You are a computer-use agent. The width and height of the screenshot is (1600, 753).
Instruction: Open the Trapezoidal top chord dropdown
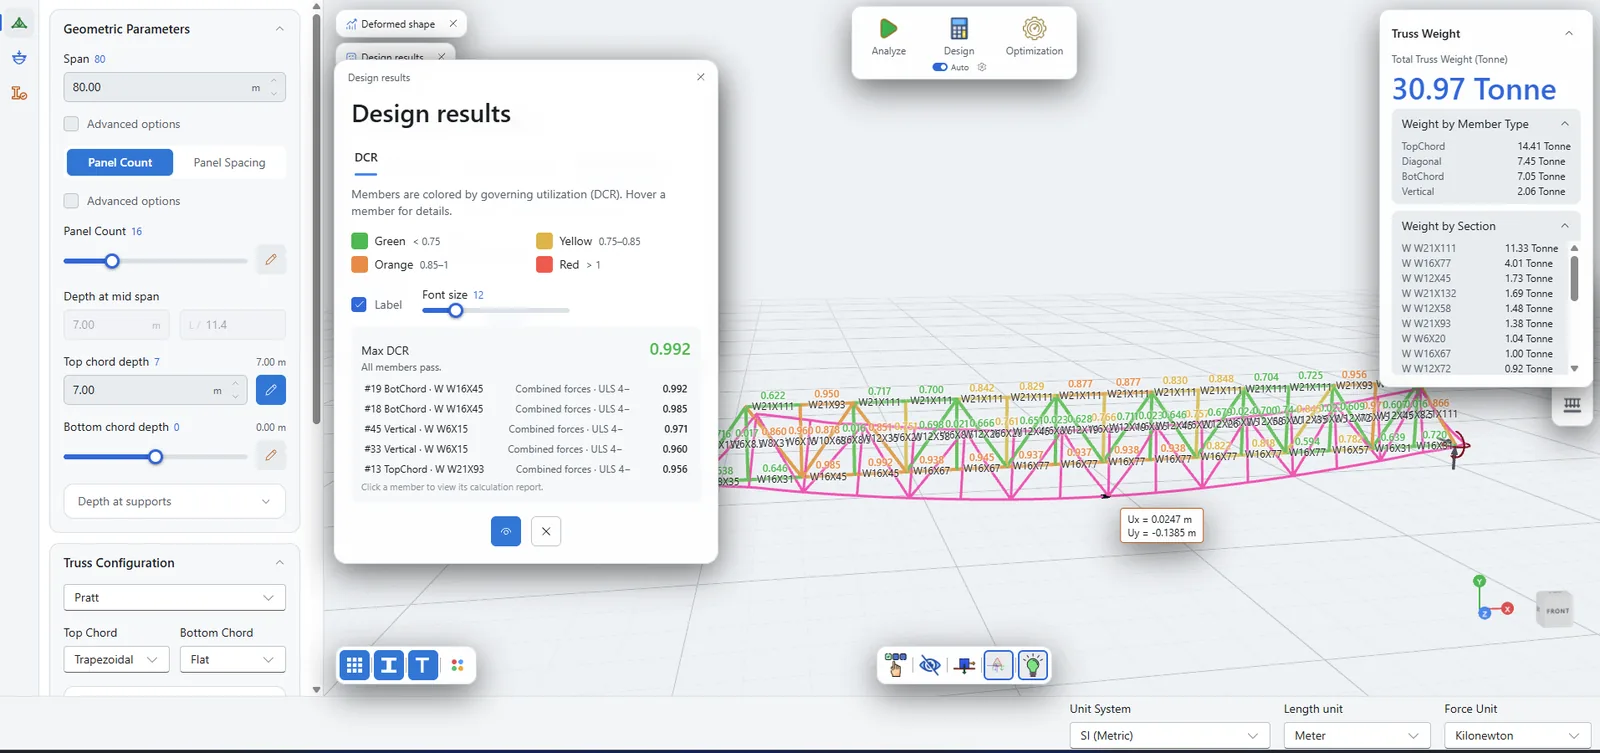[116, 660]
